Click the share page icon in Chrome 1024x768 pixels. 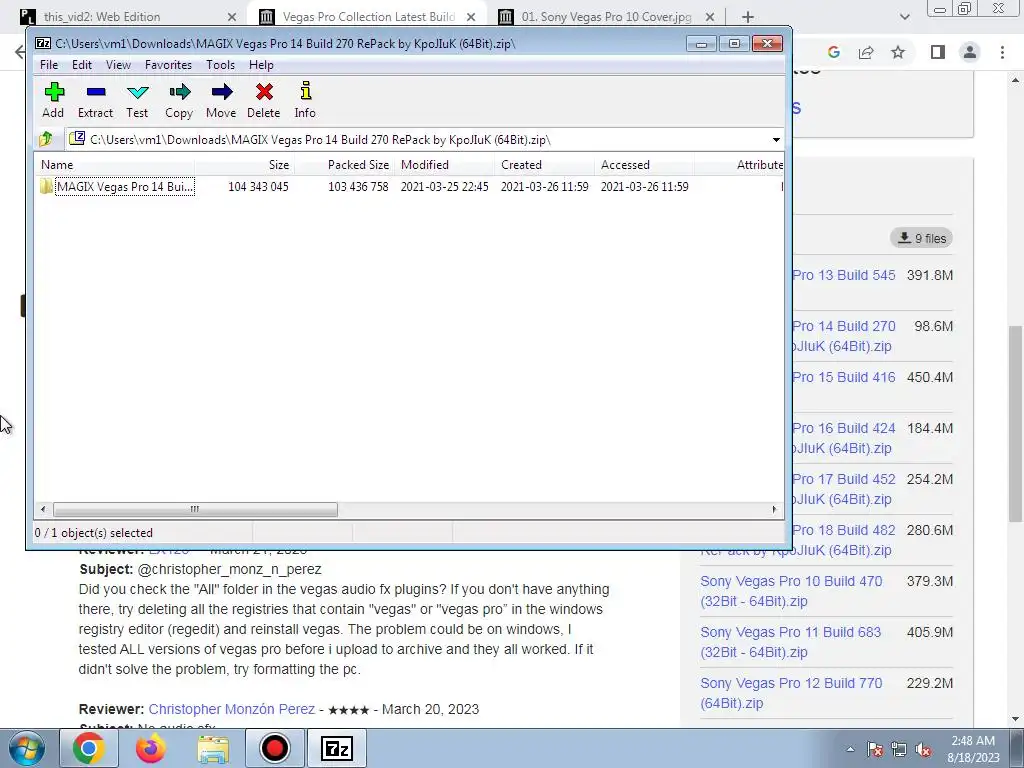[x=866, y=52]
